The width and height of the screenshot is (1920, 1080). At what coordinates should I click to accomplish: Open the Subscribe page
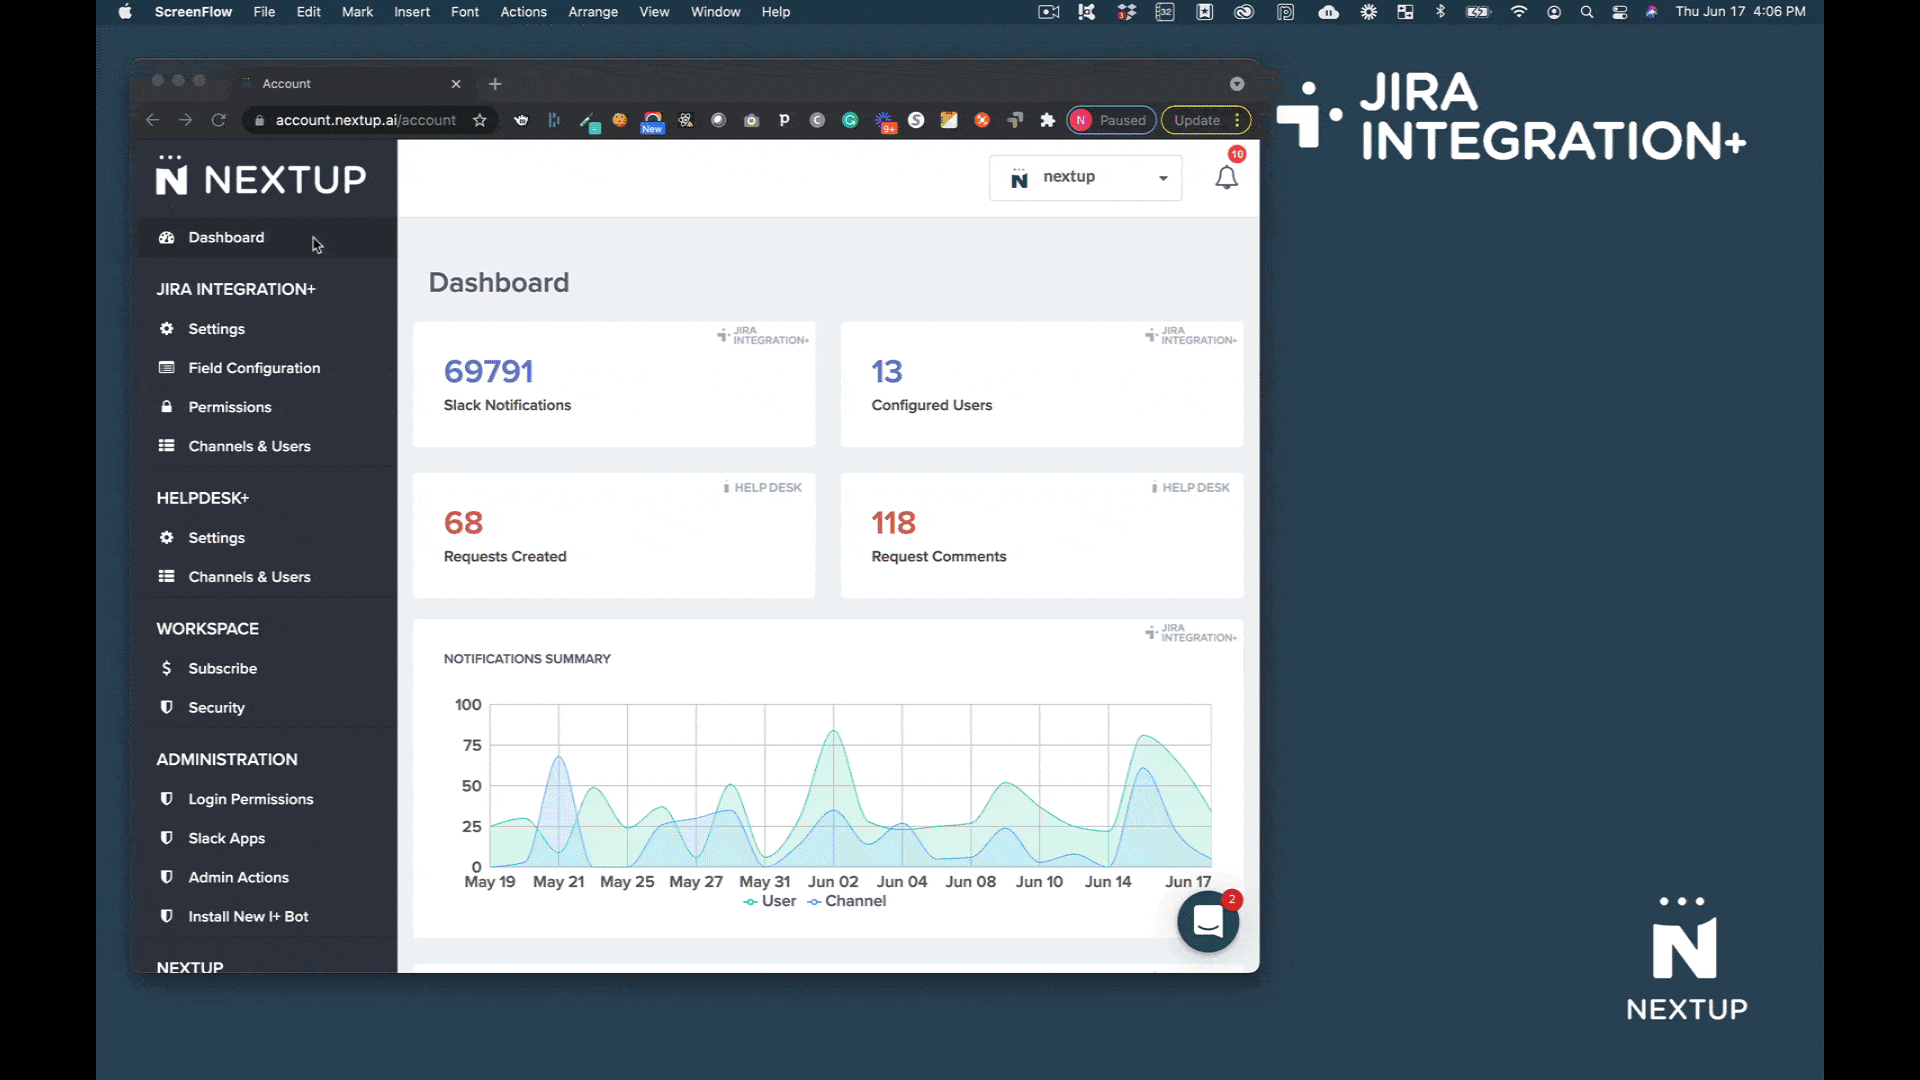pos(264,668)
